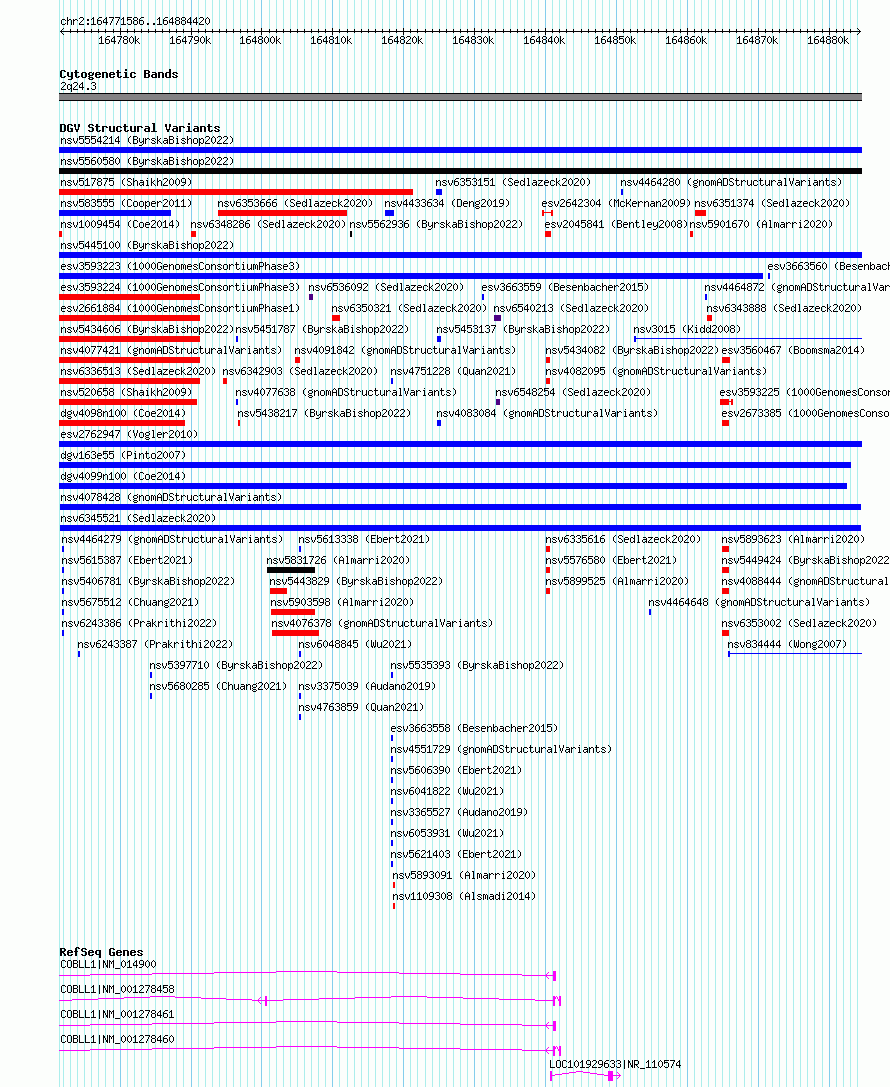Open COBLL1|NM_001278461 transcript label
Image resolution: width=890 pixels, height=1087 pixels.
click(117, 1014)
